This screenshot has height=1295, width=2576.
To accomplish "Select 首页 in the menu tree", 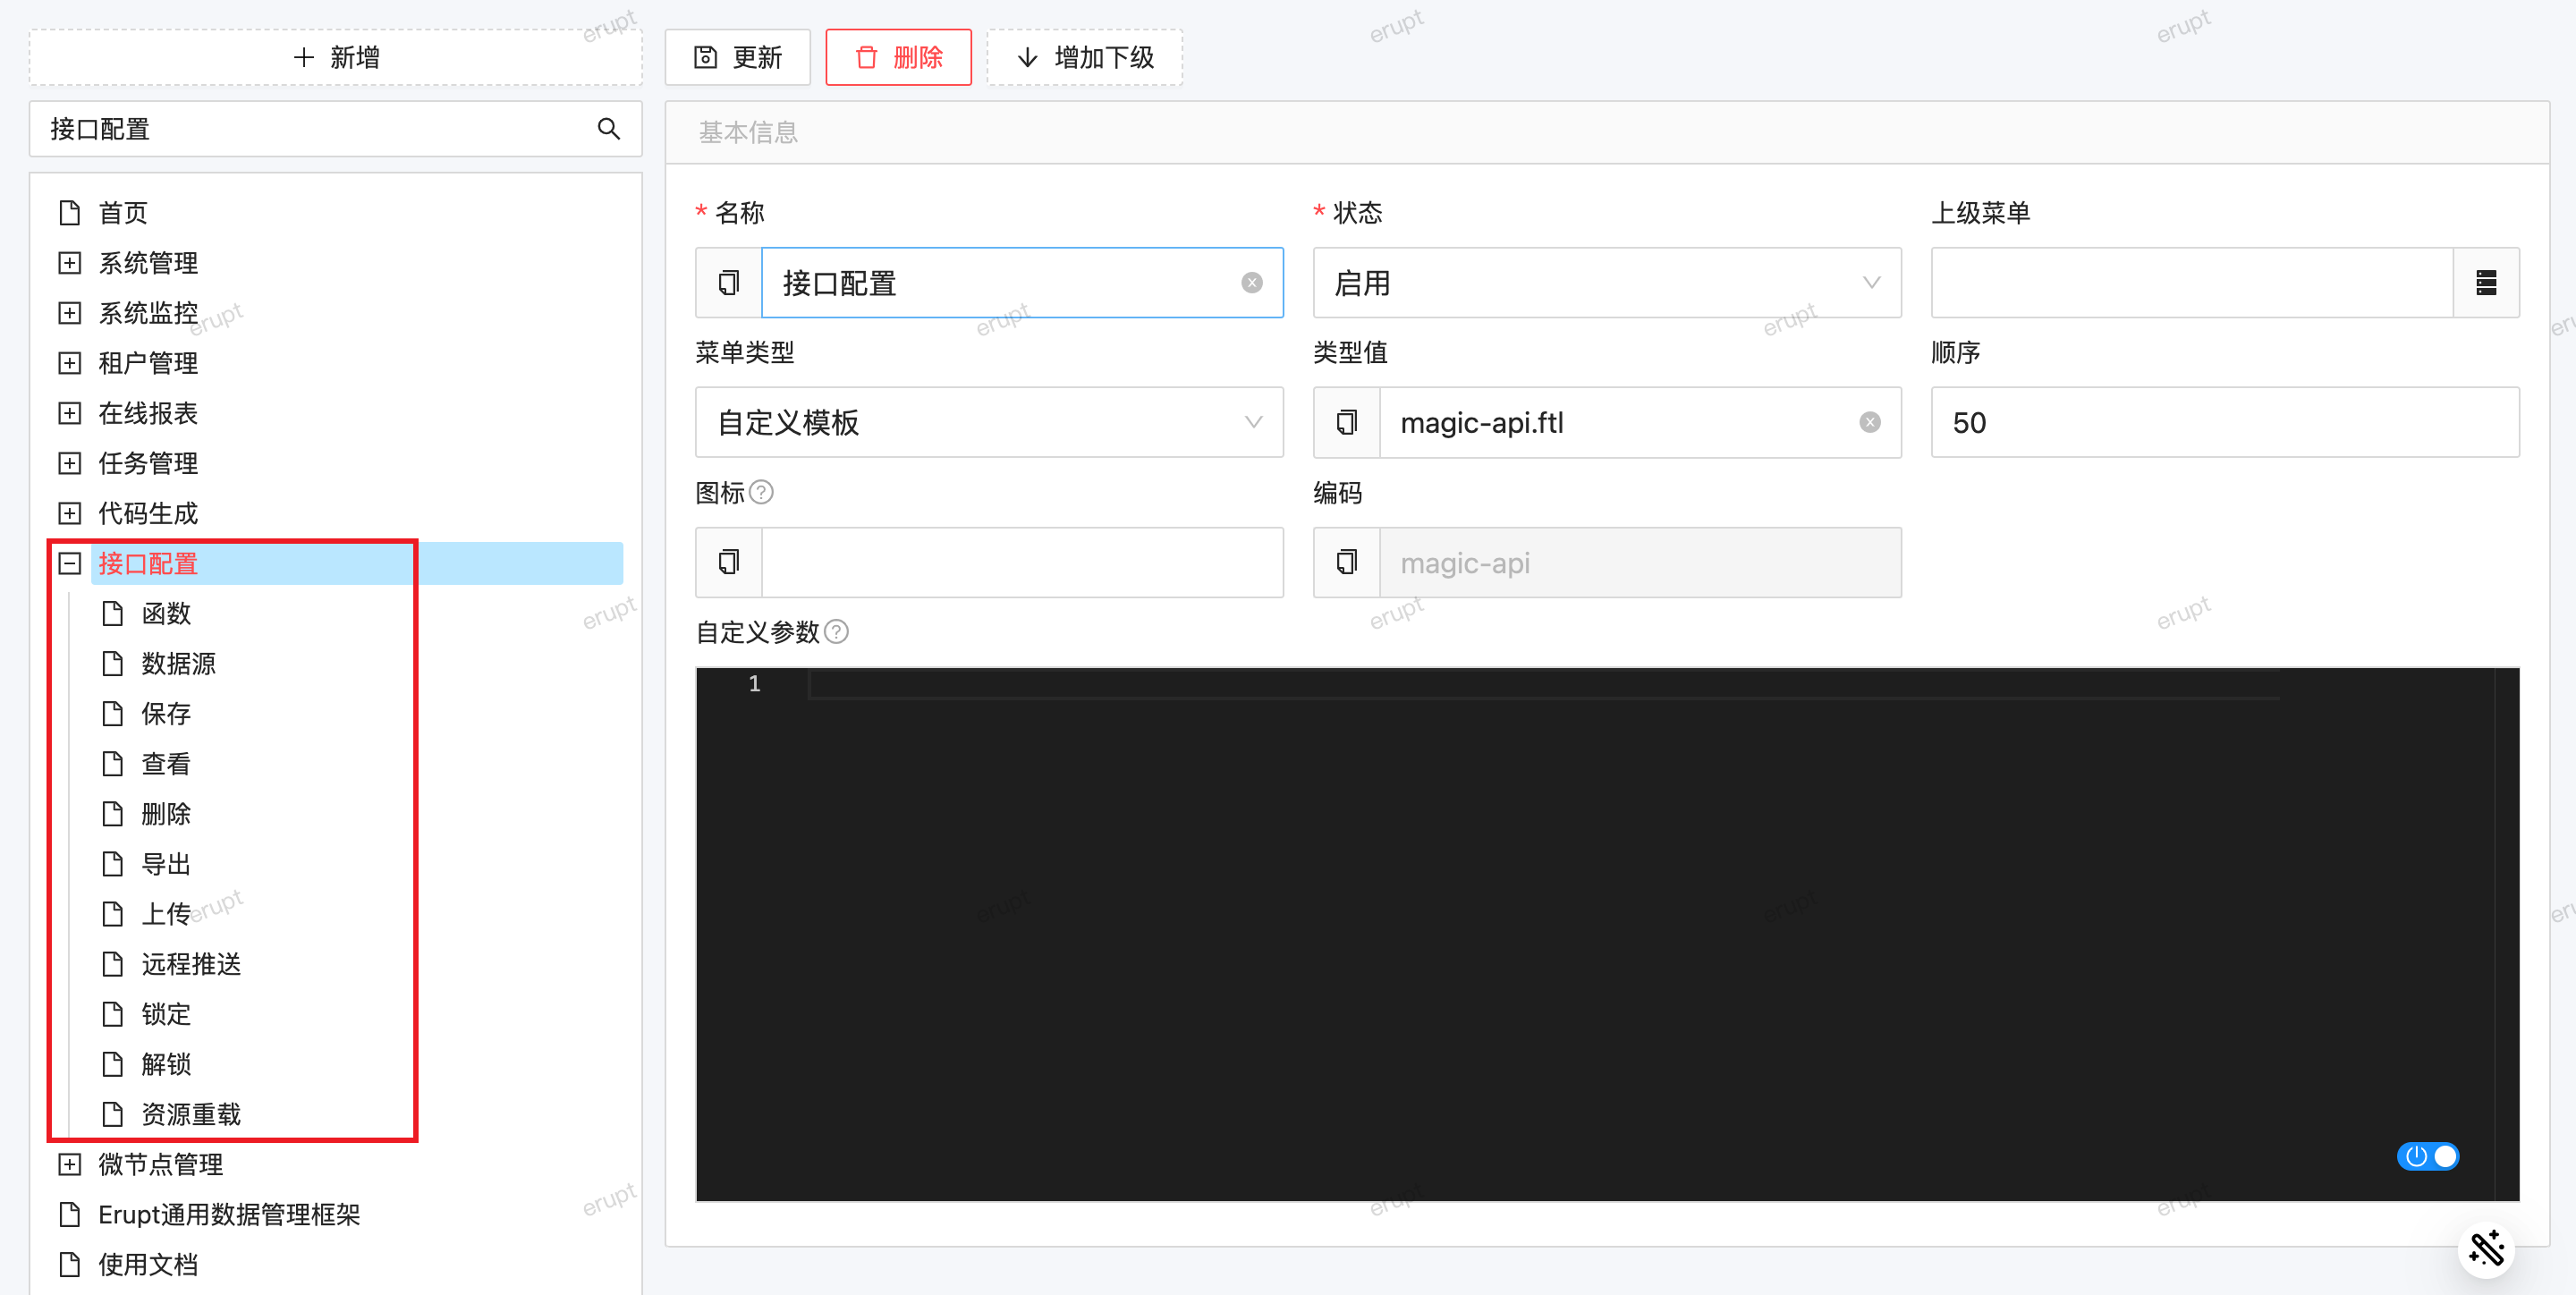I will [123, 213].
